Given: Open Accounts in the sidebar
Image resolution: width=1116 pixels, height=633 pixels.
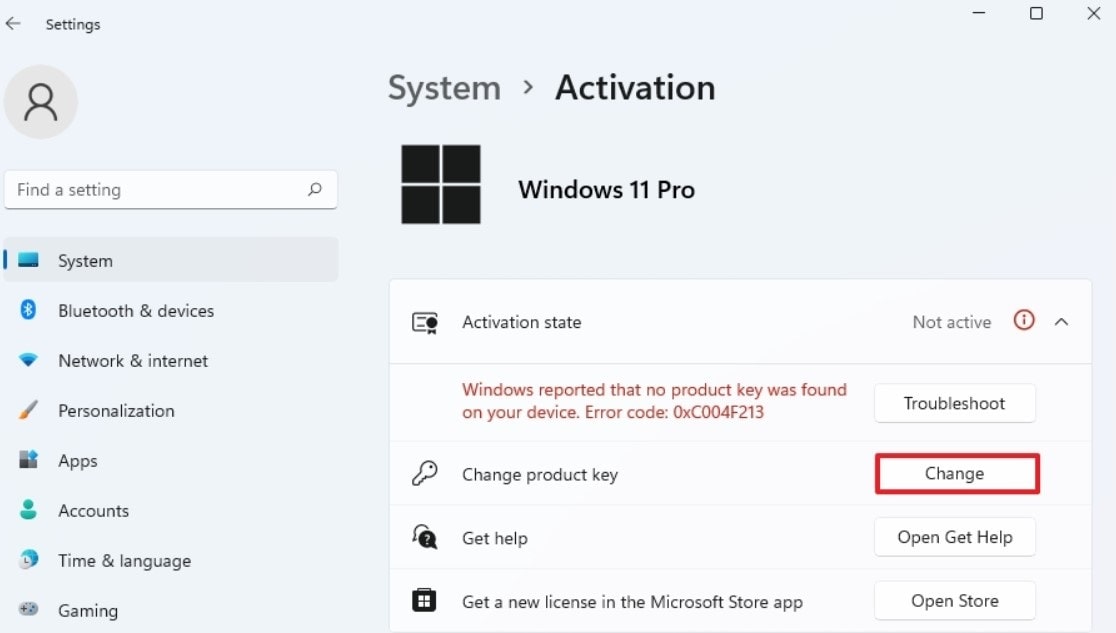Looking at the screenshot, I should point(93,511).
